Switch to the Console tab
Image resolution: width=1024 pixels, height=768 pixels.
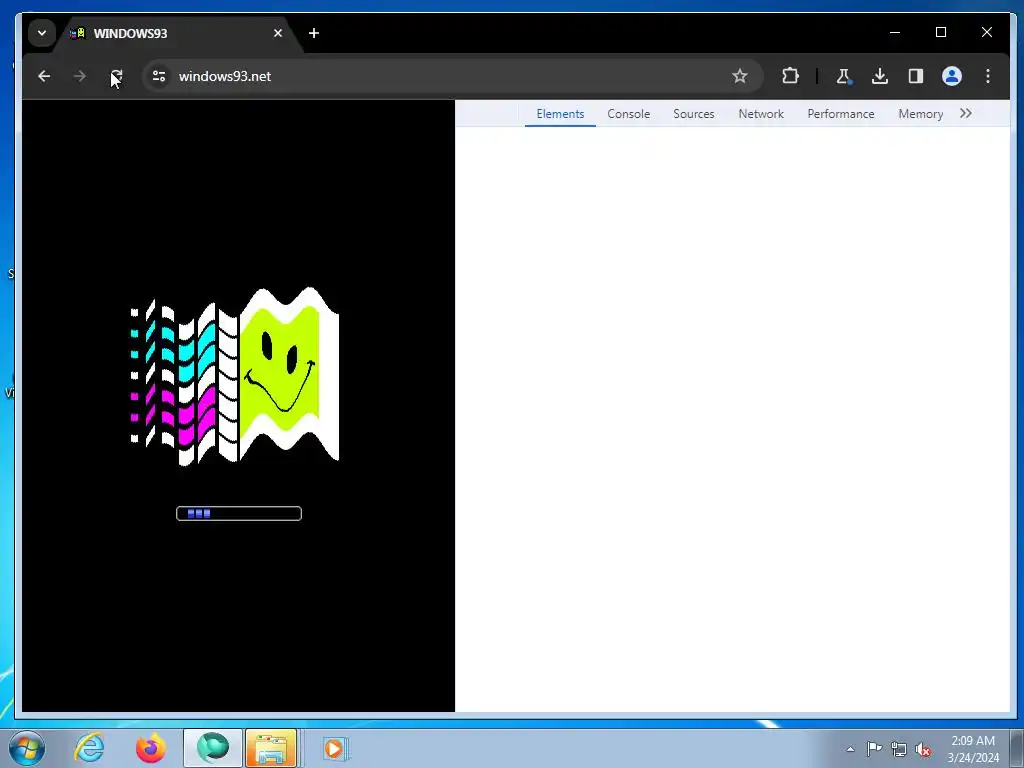click(628, 114)
